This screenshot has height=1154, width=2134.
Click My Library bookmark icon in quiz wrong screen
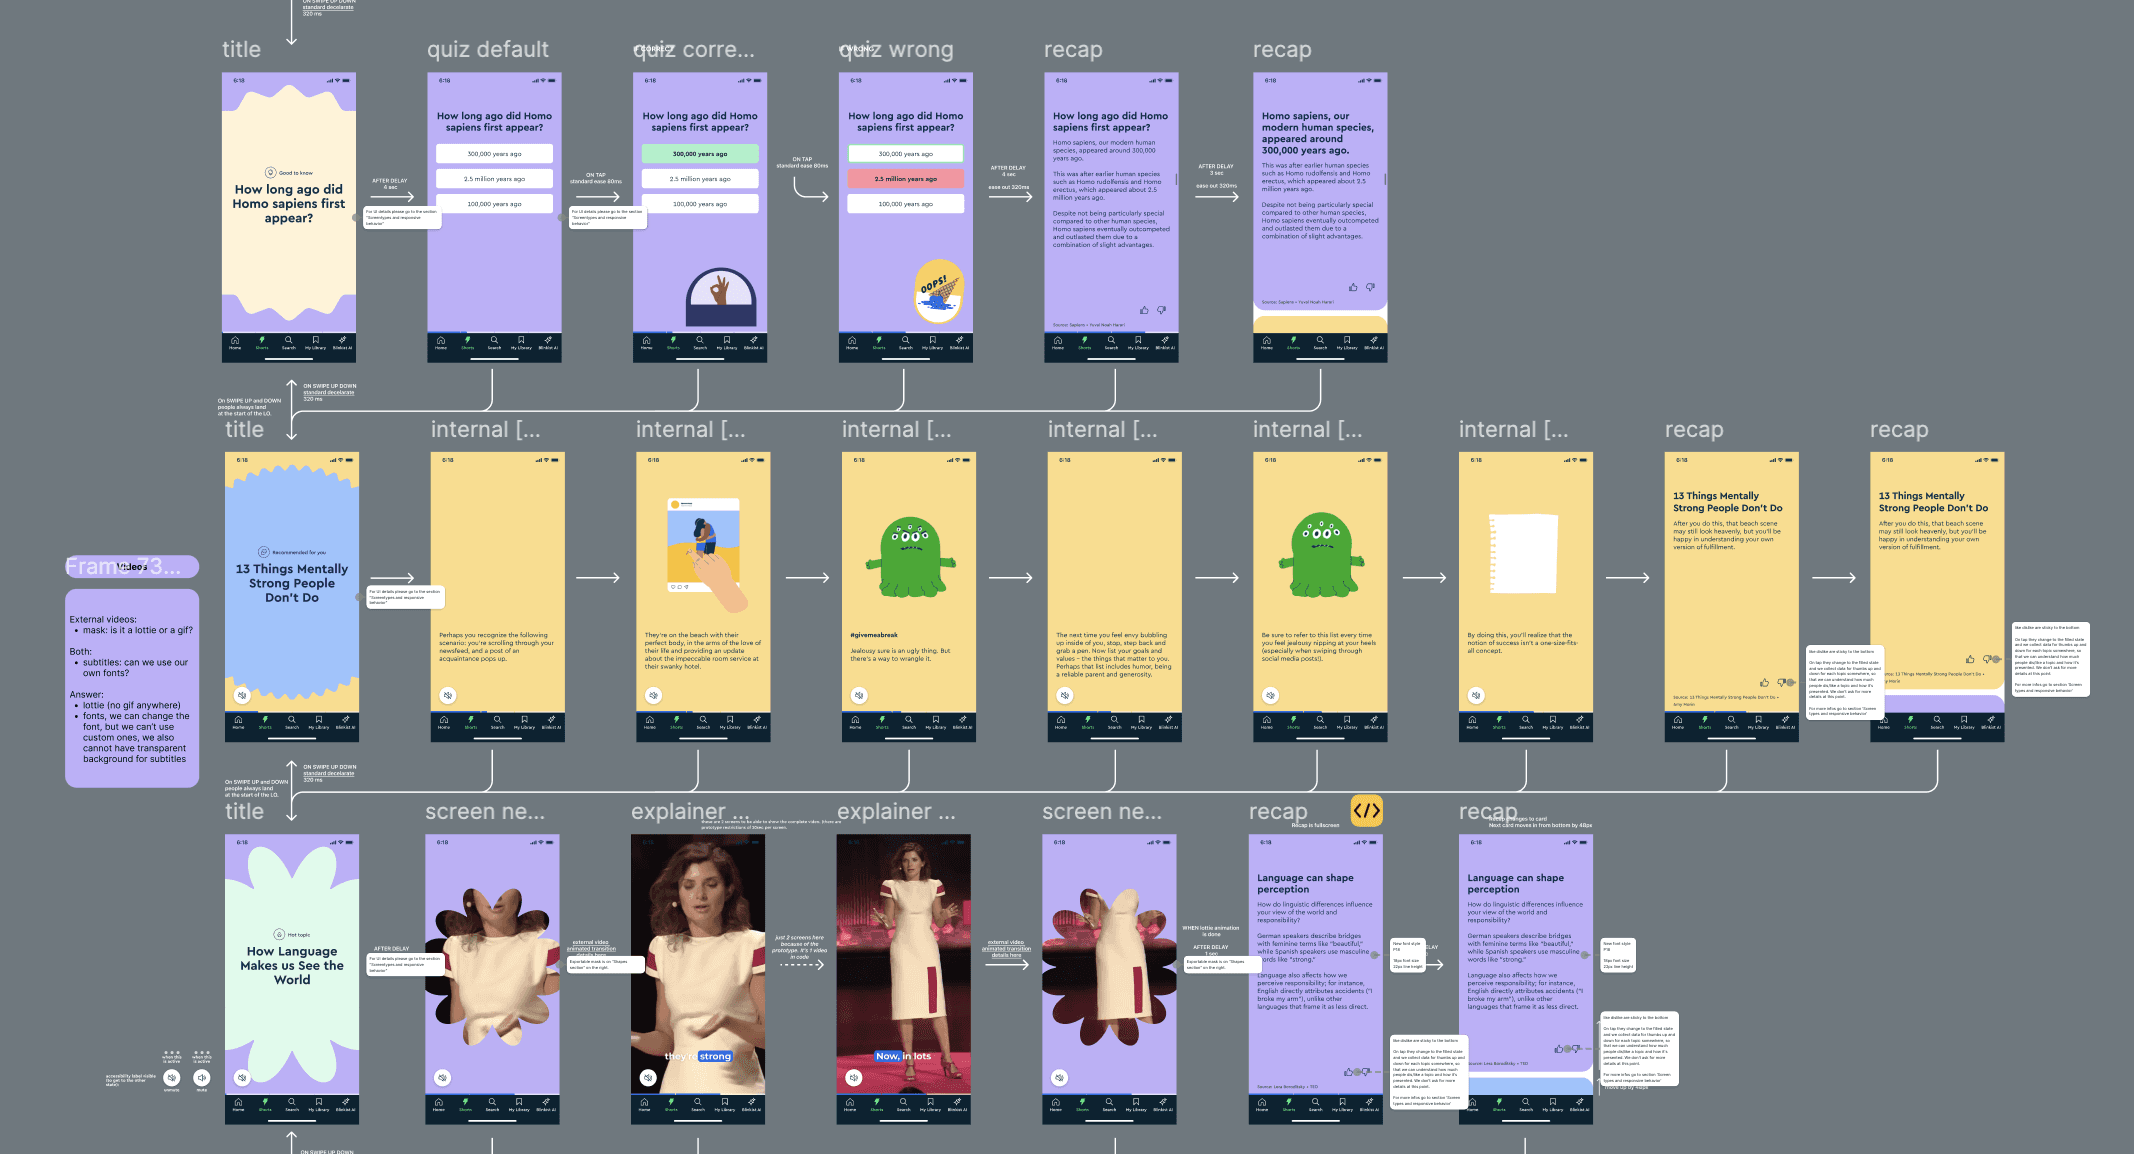(932, 342)
